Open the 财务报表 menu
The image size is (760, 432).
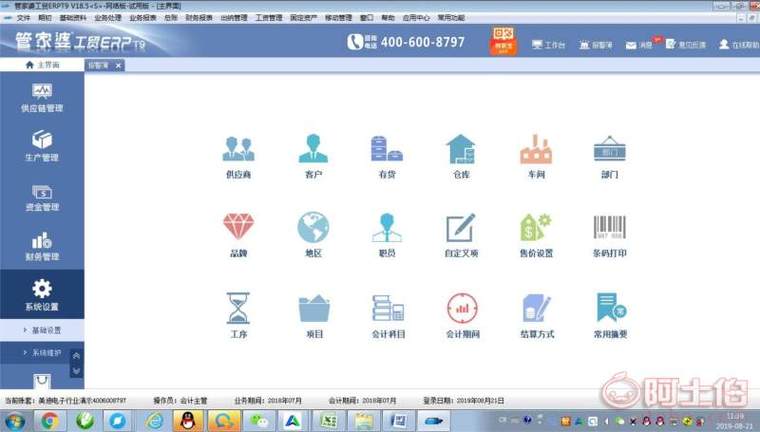(x=199, y=17)
